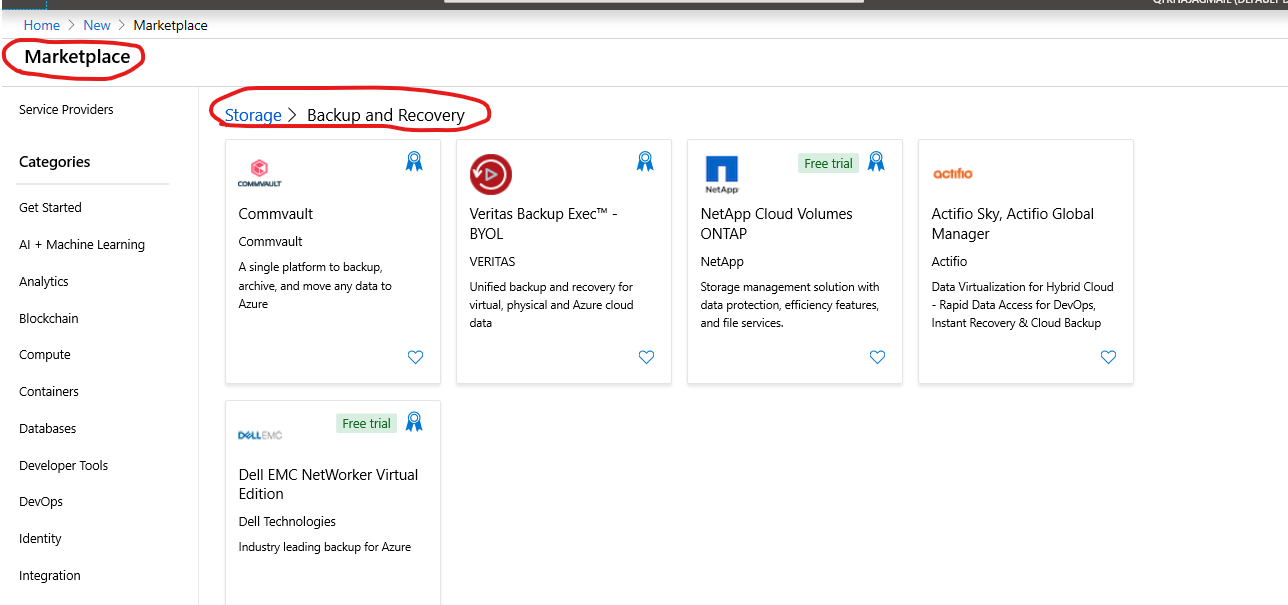The height and width of the screenshot is (605, 1288).
Task: Favorite NetApp Cloud Volumes ONTAP heart
Action: click(x=877, y=357)
